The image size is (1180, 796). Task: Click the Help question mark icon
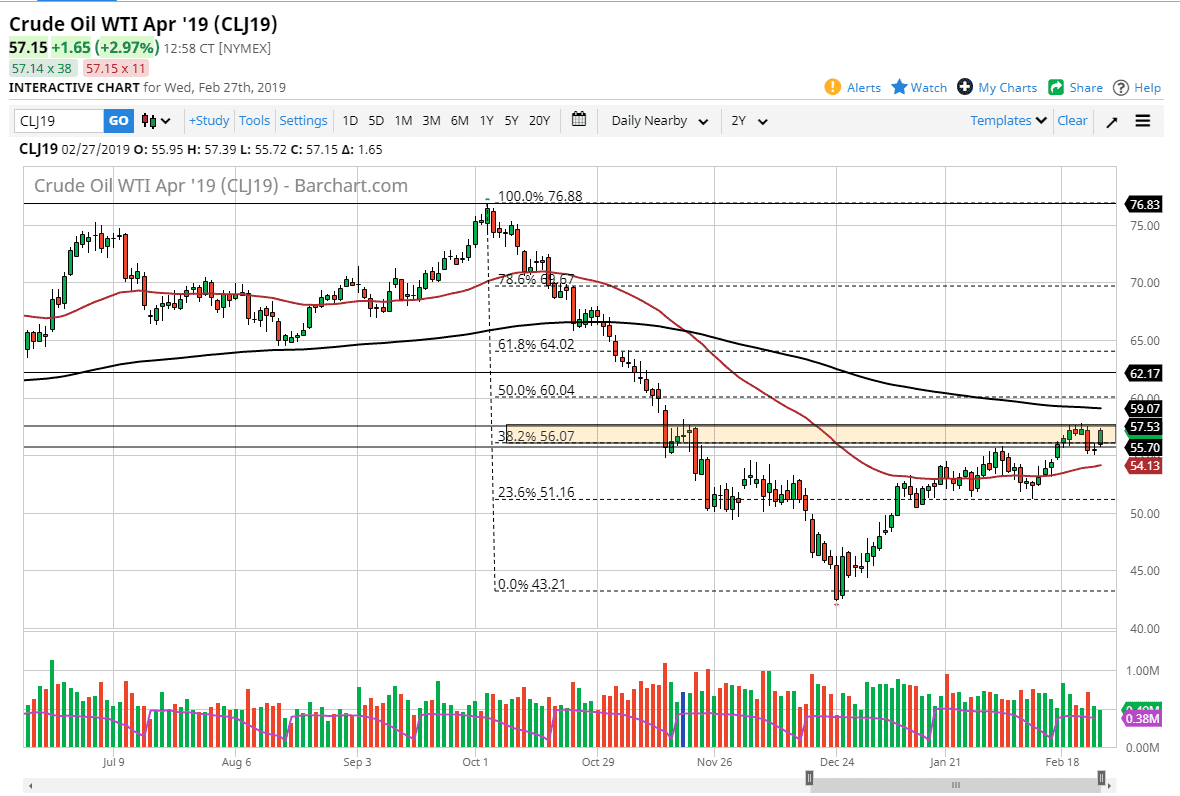tap(1119, 87)
